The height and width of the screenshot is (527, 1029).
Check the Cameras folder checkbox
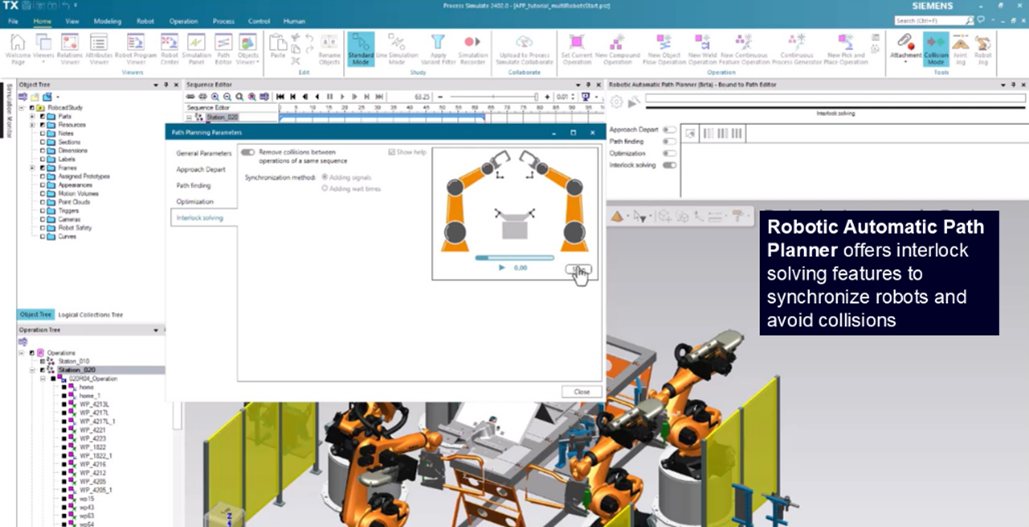point(43,219)
